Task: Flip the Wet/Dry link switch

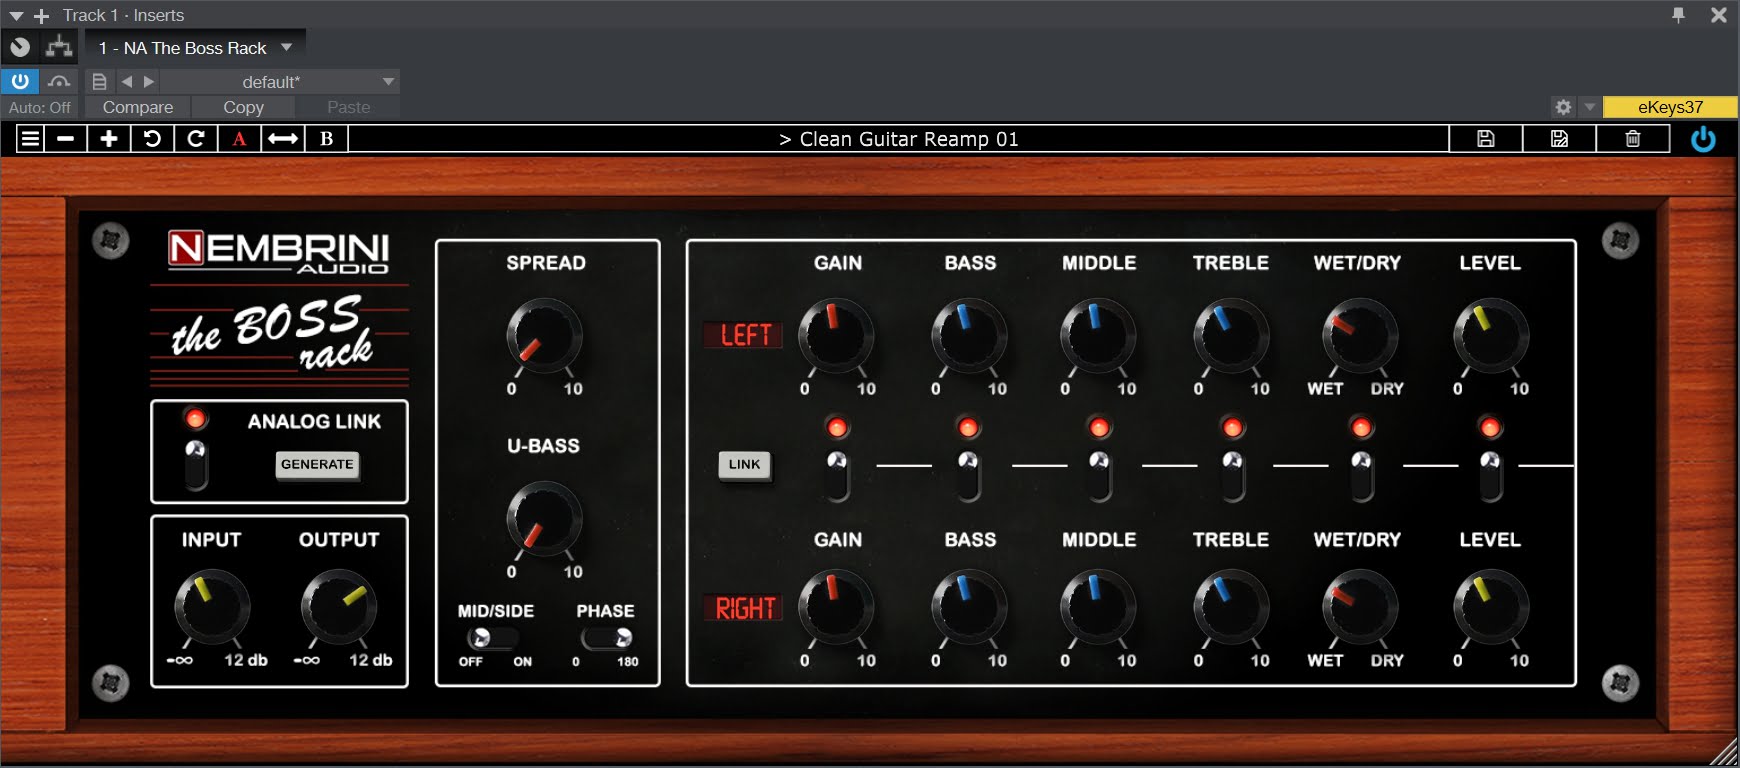Action: [x=1361, y=475]
